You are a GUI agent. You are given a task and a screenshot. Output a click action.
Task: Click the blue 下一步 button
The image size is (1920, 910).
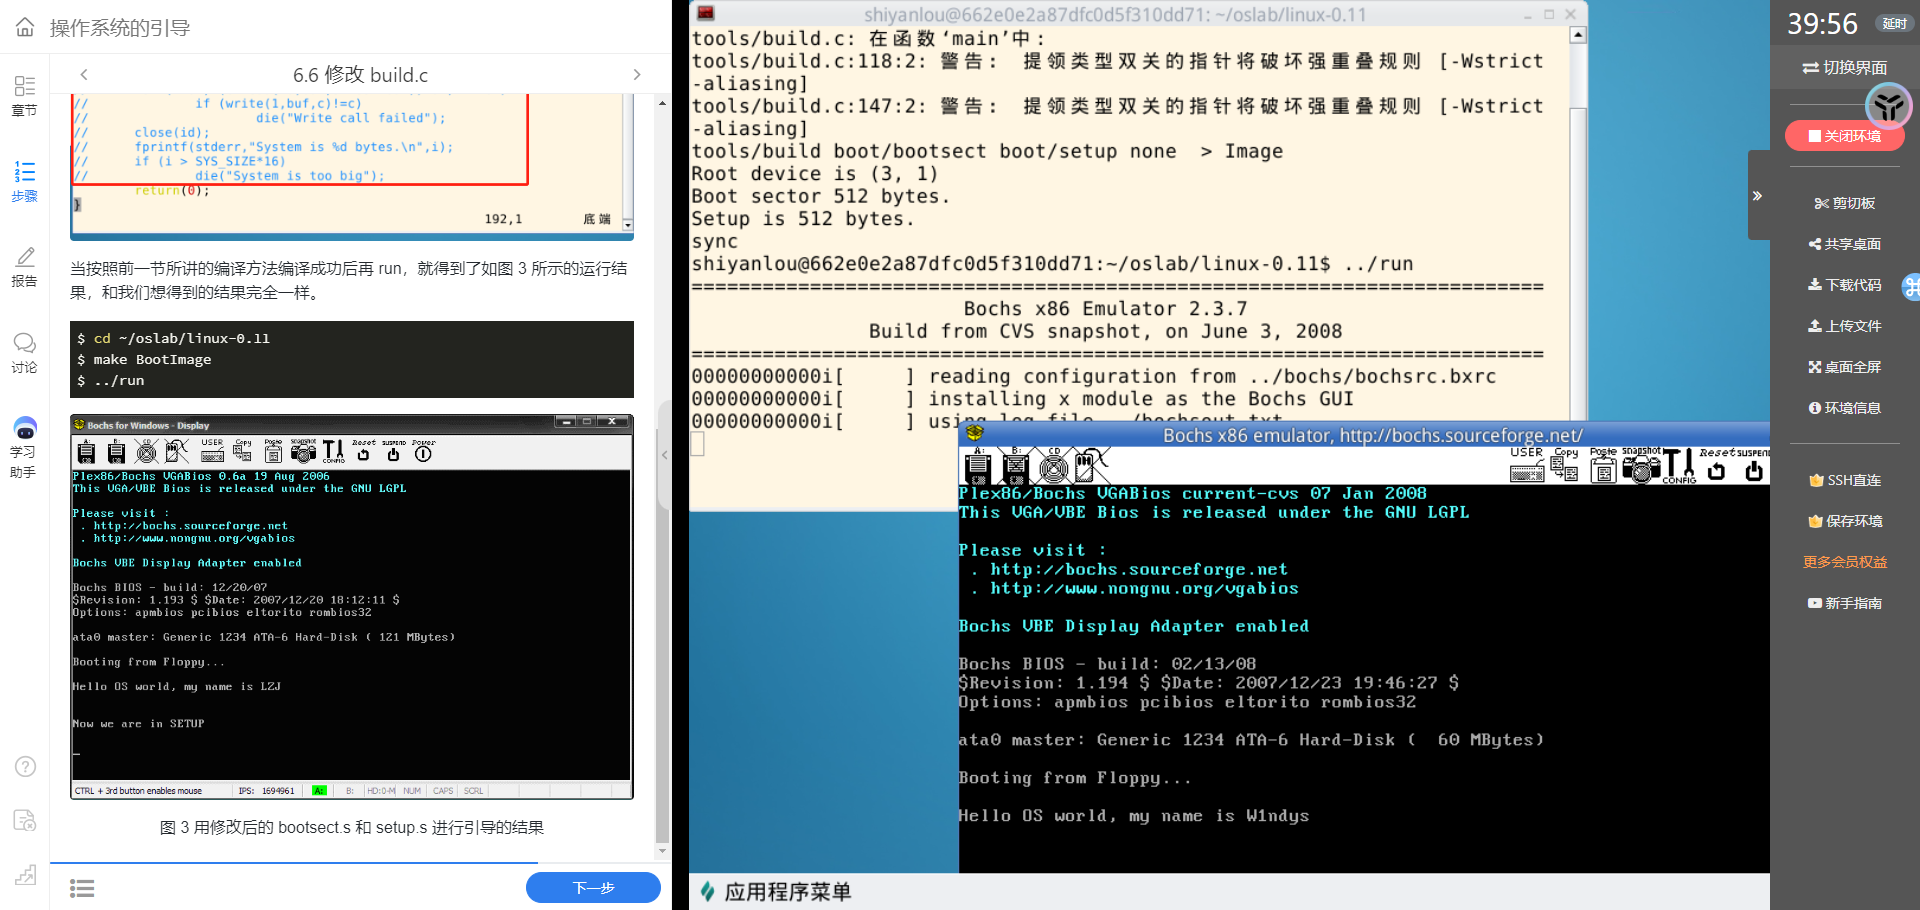(593, 887)
